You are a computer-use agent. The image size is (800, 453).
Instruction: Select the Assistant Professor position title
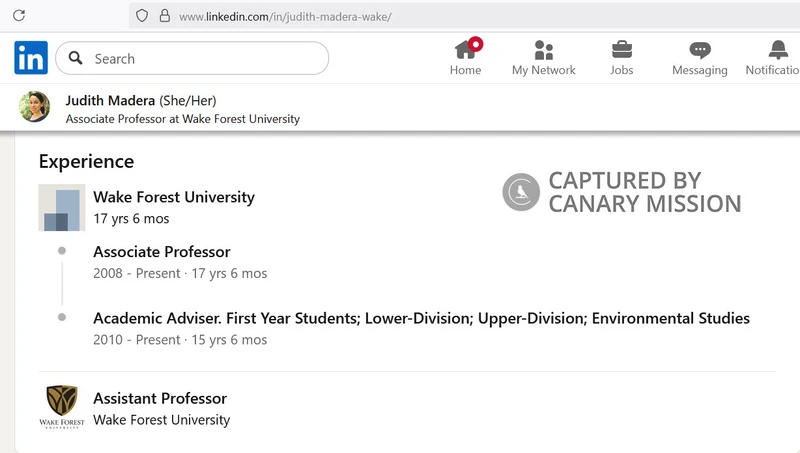(160, 398)
